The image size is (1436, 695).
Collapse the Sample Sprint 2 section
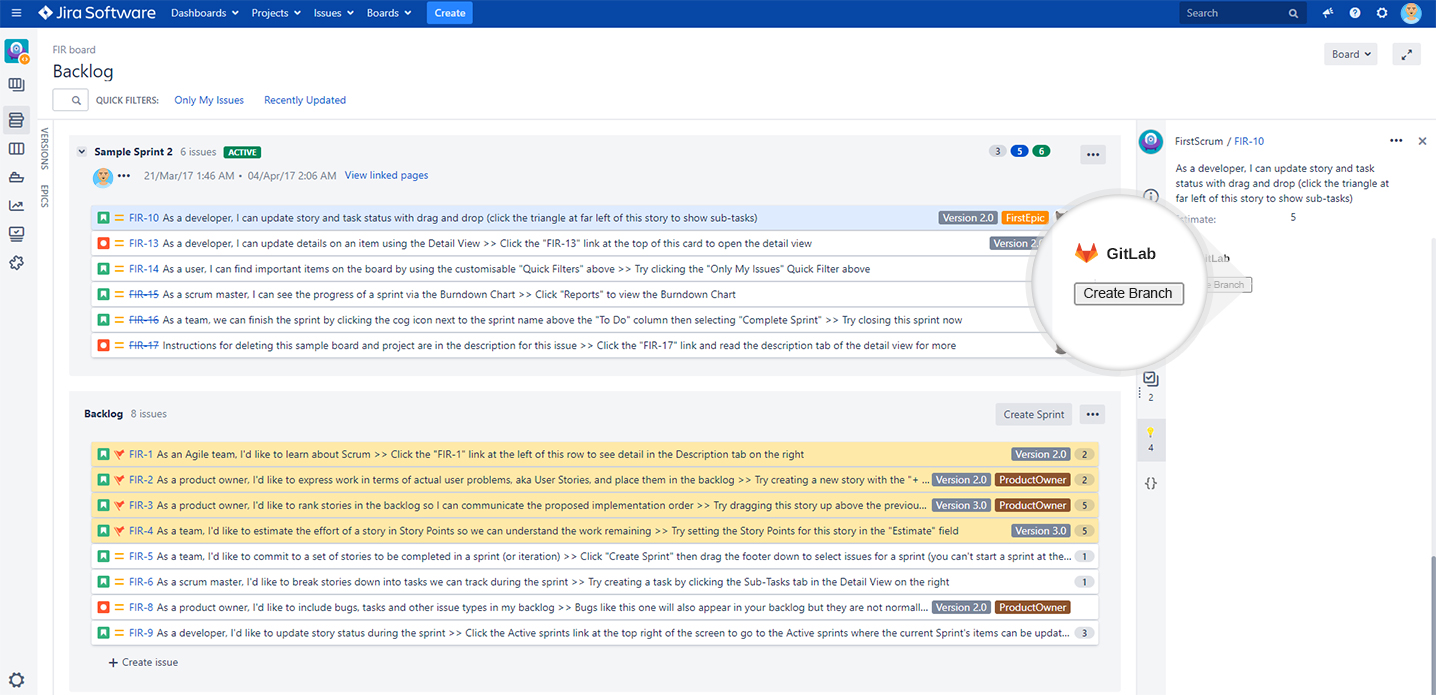click(x=82, y=152)
